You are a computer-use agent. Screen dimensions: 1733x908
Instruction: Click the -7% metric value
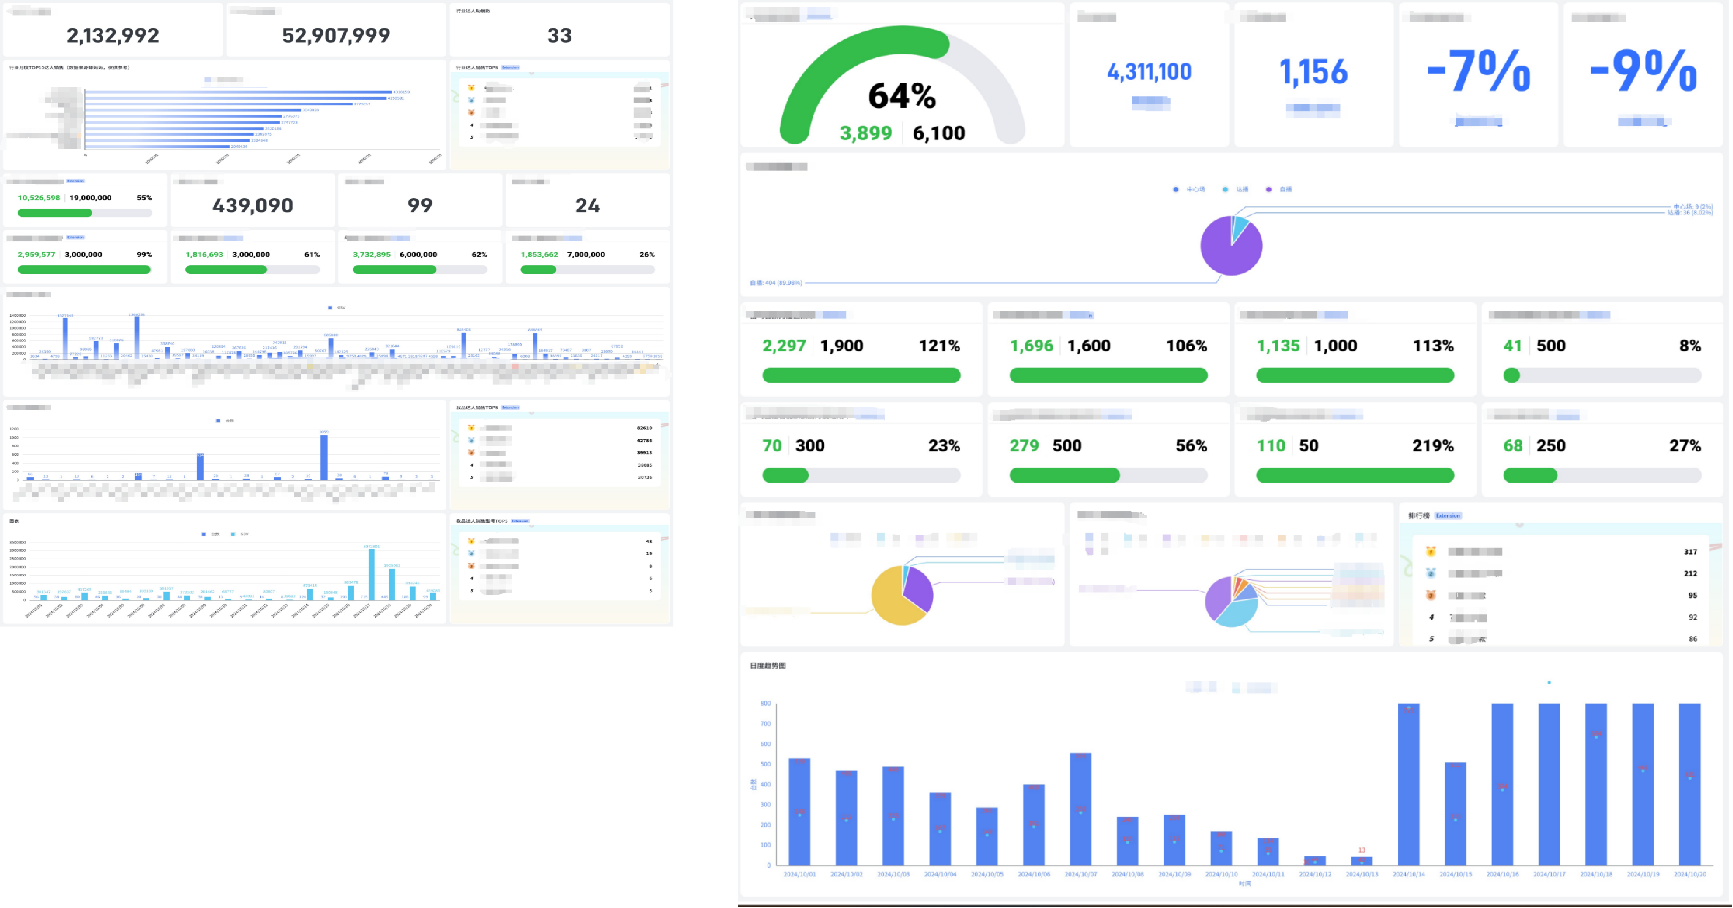pos(1478,72)
